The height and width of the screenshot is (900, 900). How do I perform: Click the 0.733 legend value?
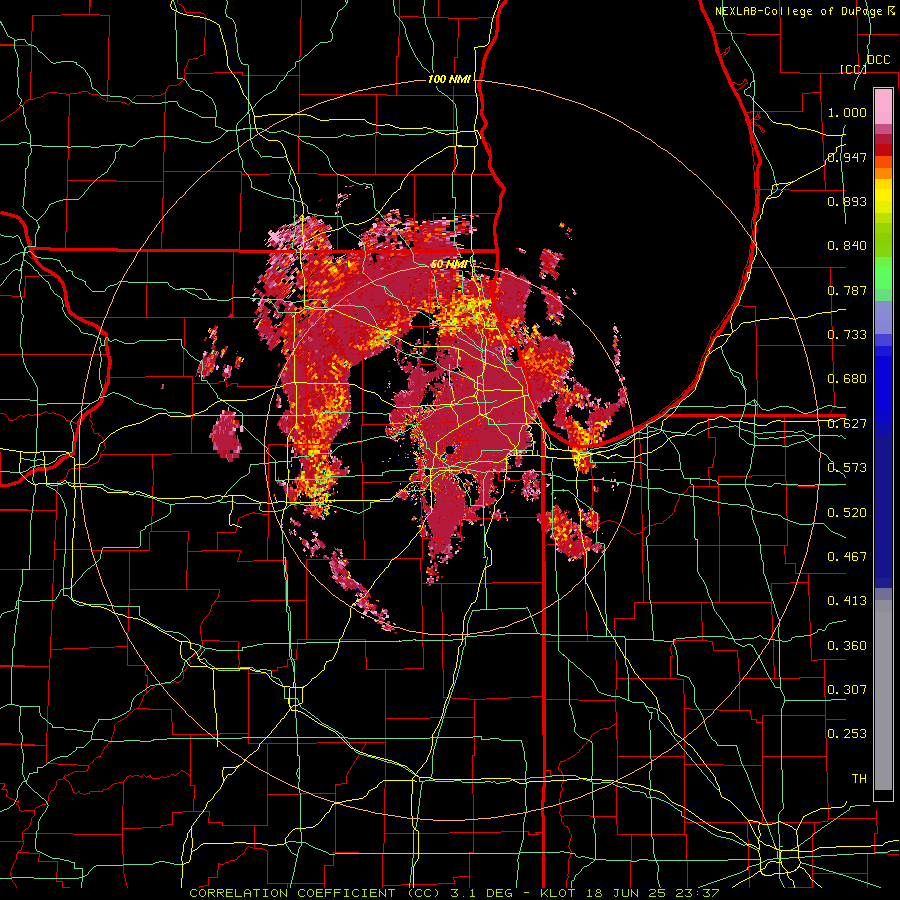847,335
